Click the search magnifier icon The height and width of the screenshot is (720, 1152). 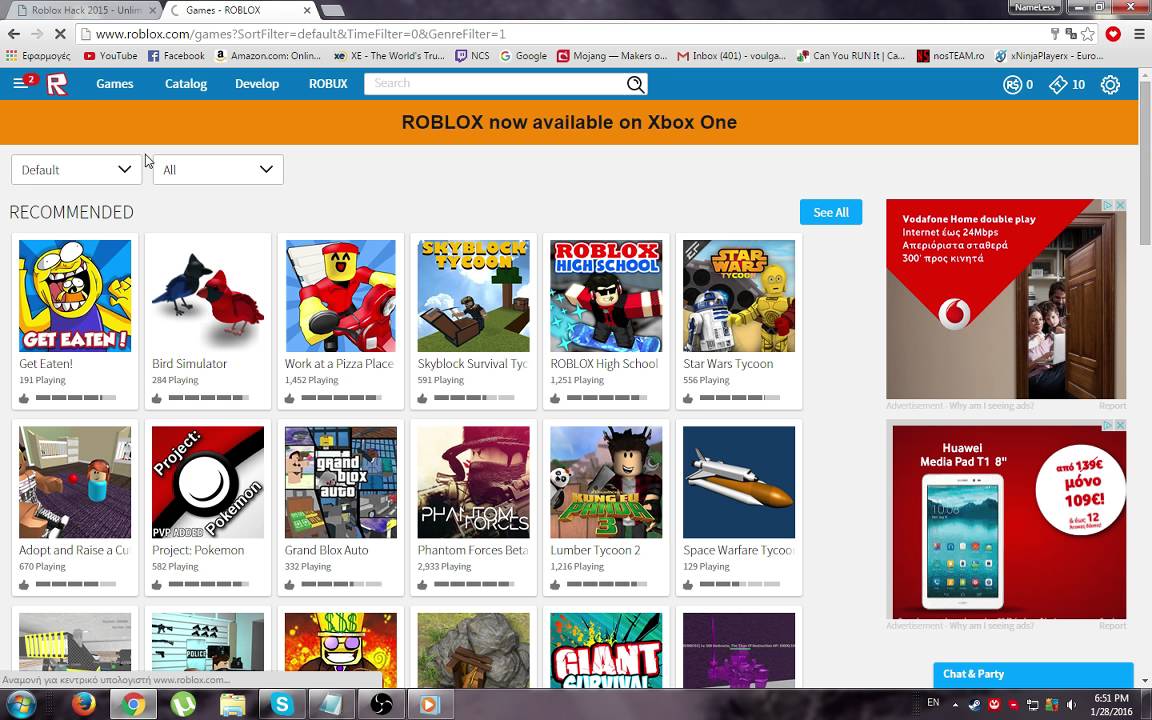tap(636, 84)
